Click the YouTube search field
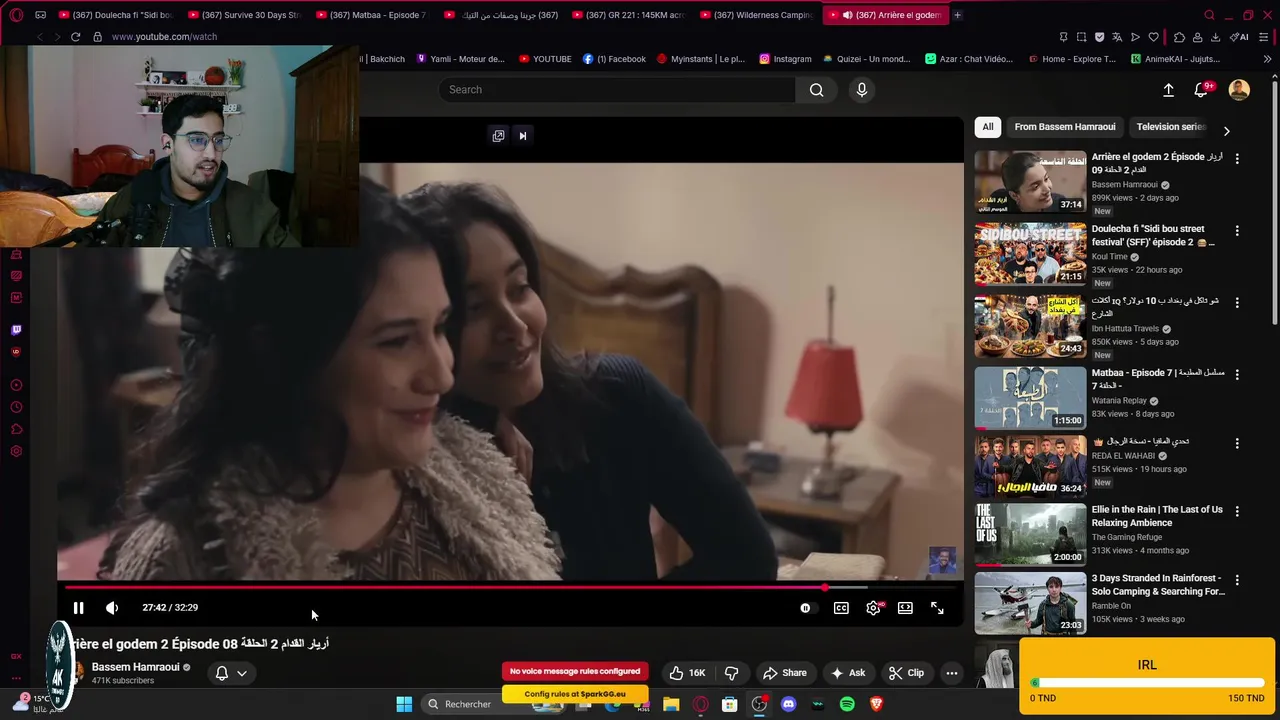This screenshot has height=720, width=1280. tap(617, 90)
